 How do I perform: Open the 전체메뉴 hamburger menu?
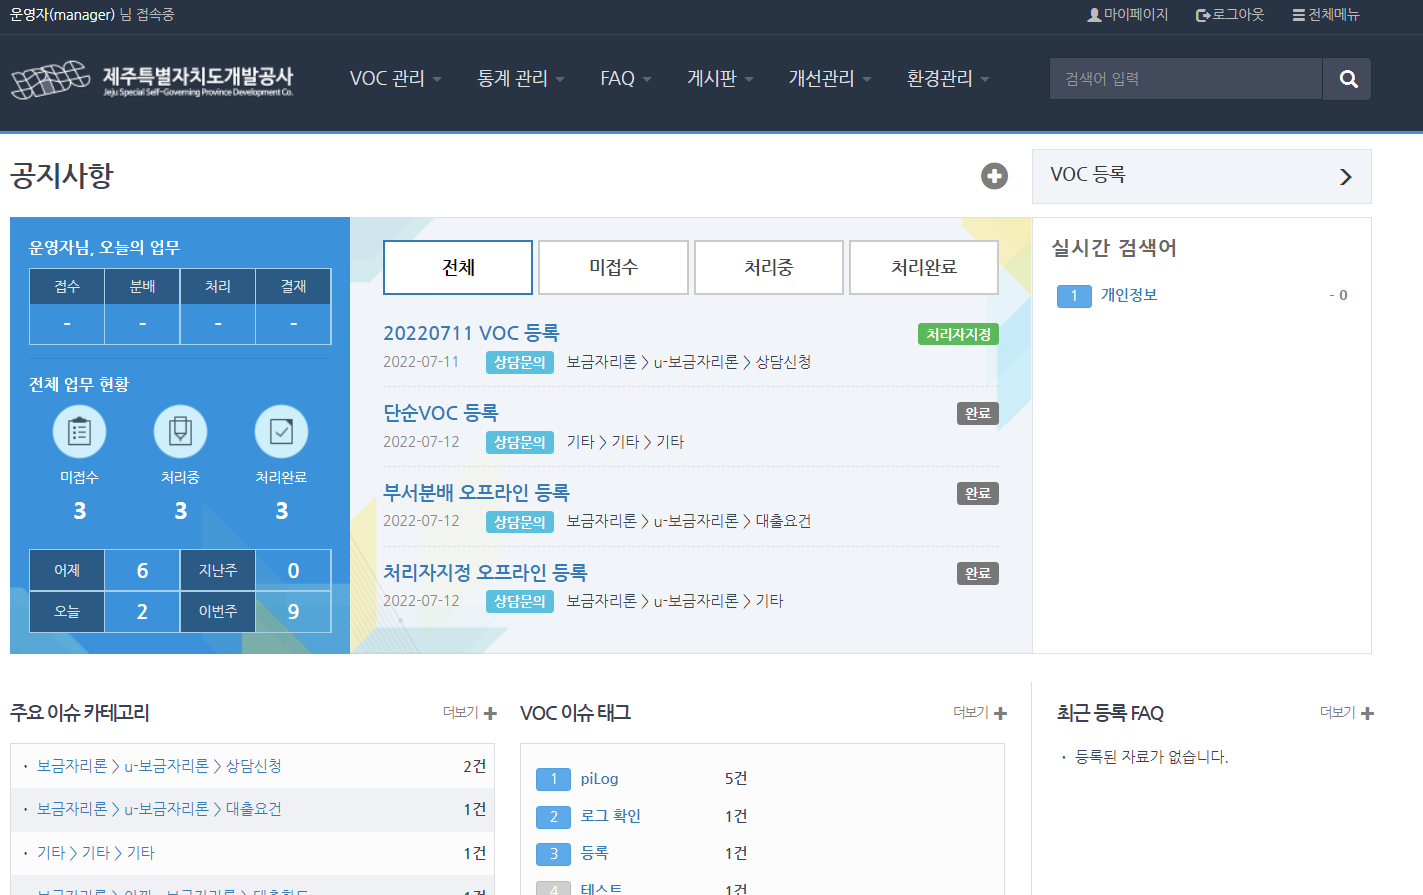(x=1326, y=15)
